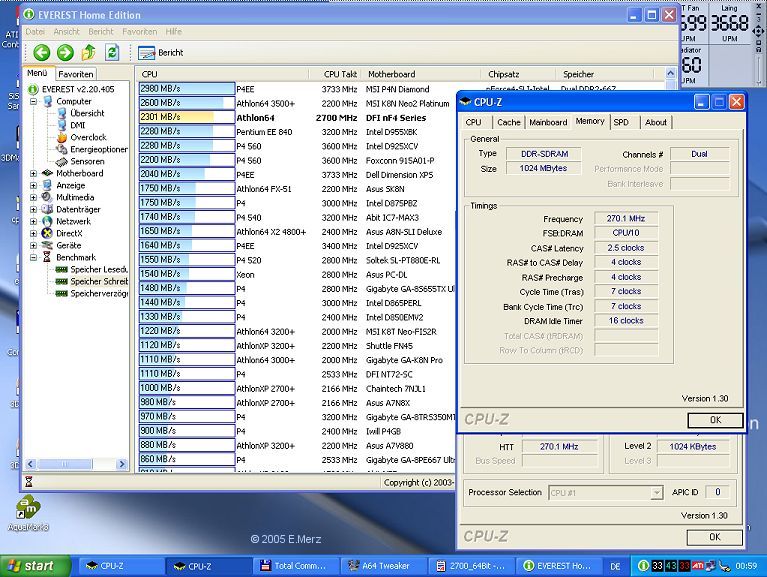Collapse the Computer tree node
The image size is (767, 577).
33,101
